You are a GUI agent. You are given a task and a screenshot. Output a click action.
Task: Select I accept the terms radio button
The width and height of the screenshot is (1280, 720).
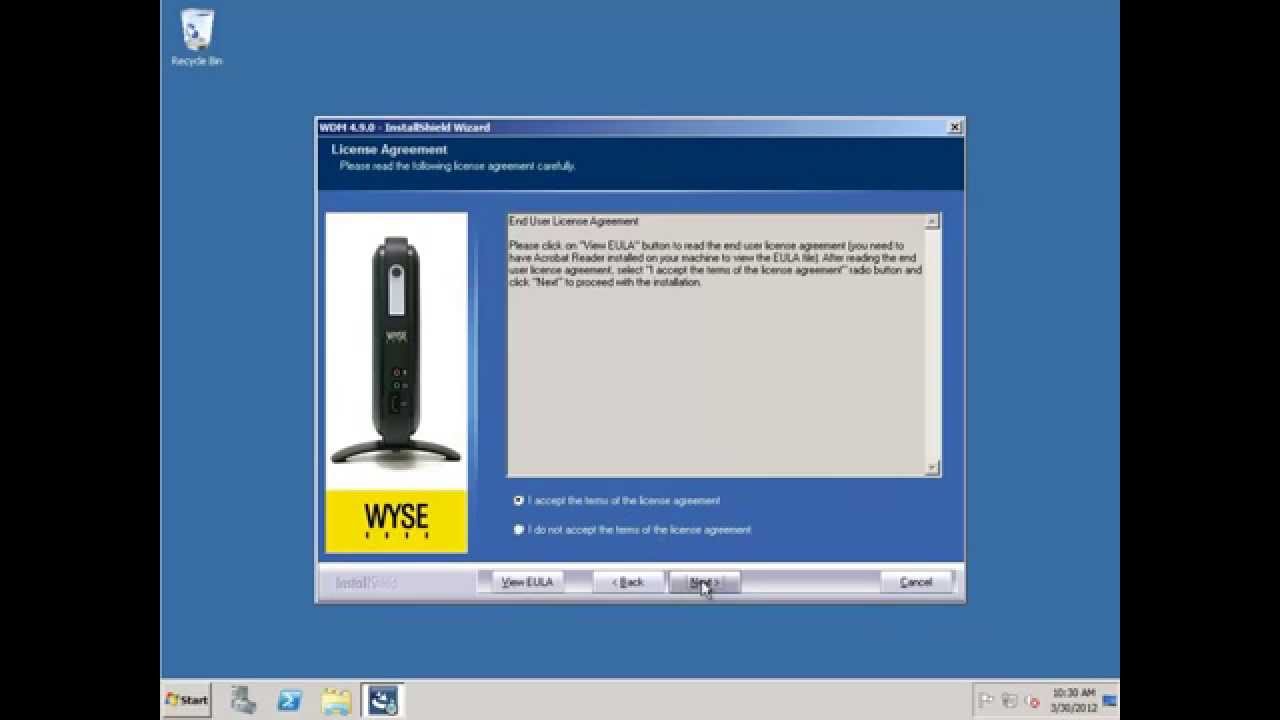(x=518, y=500)
